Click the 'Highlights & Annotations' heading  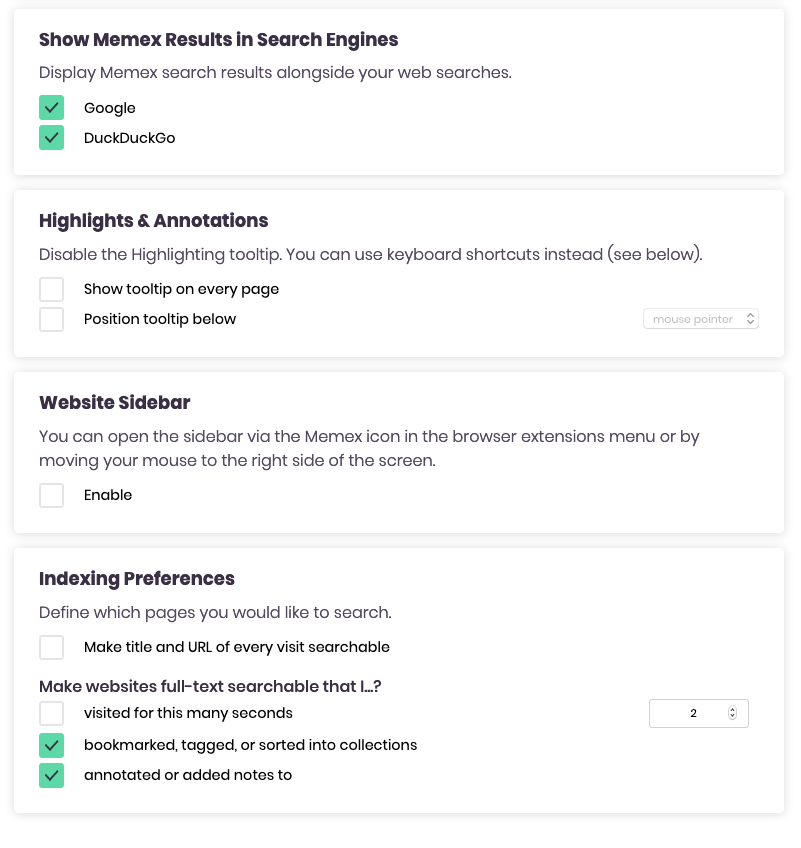click(153, 220)
